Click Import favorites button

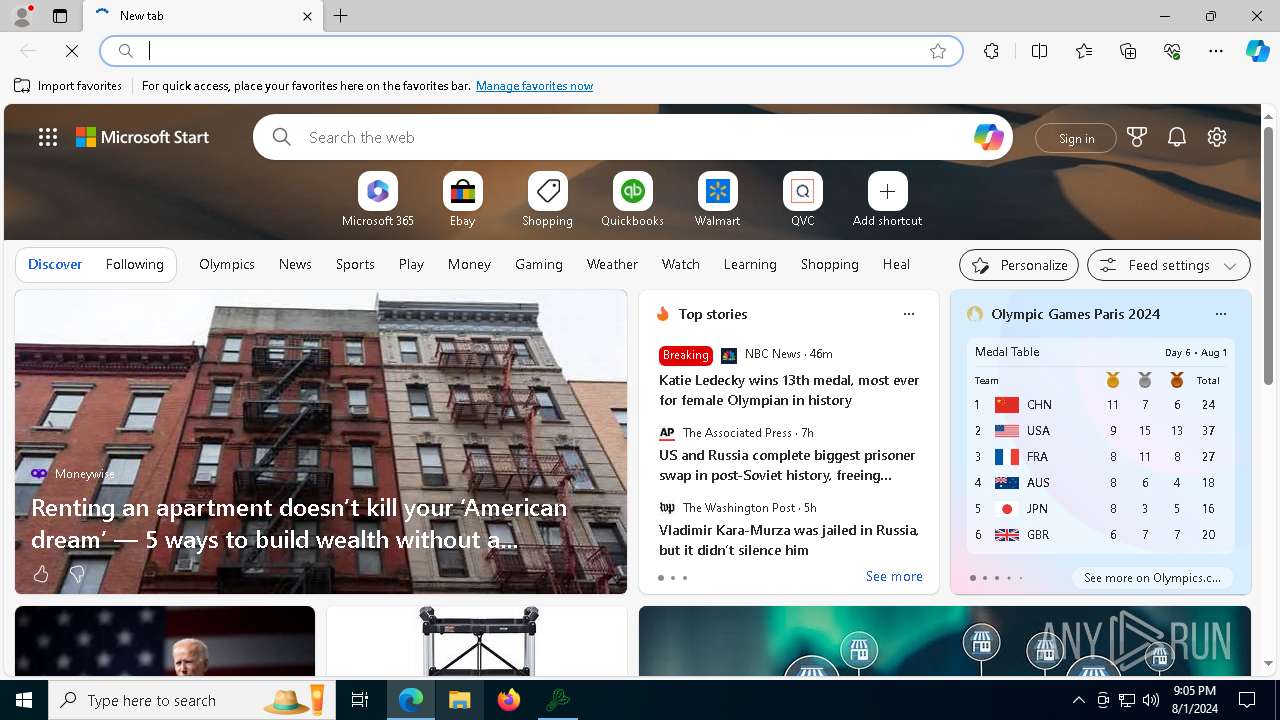tap(68, 86)
